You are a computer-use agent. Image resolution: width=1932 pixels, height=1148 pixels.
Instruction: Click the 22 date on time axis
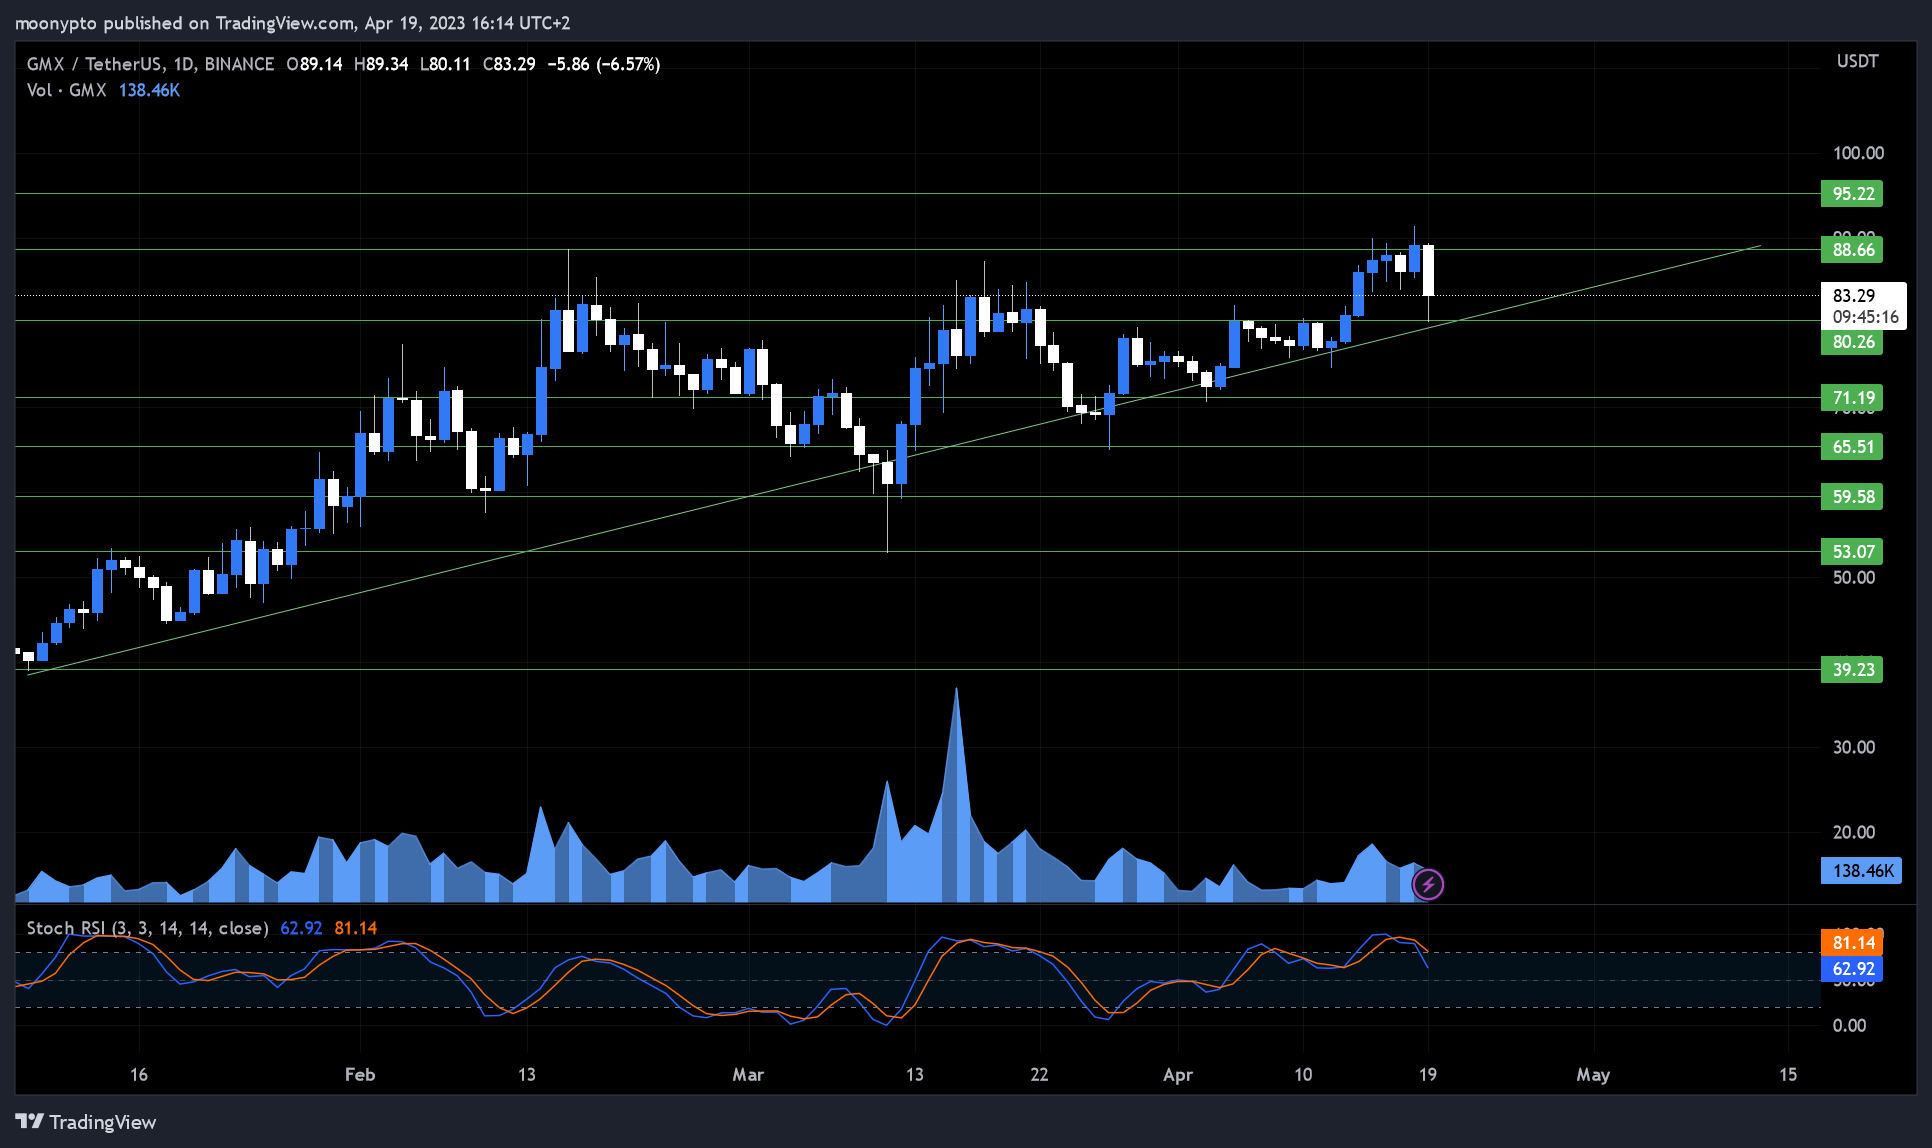(x=1039, y=1074)
